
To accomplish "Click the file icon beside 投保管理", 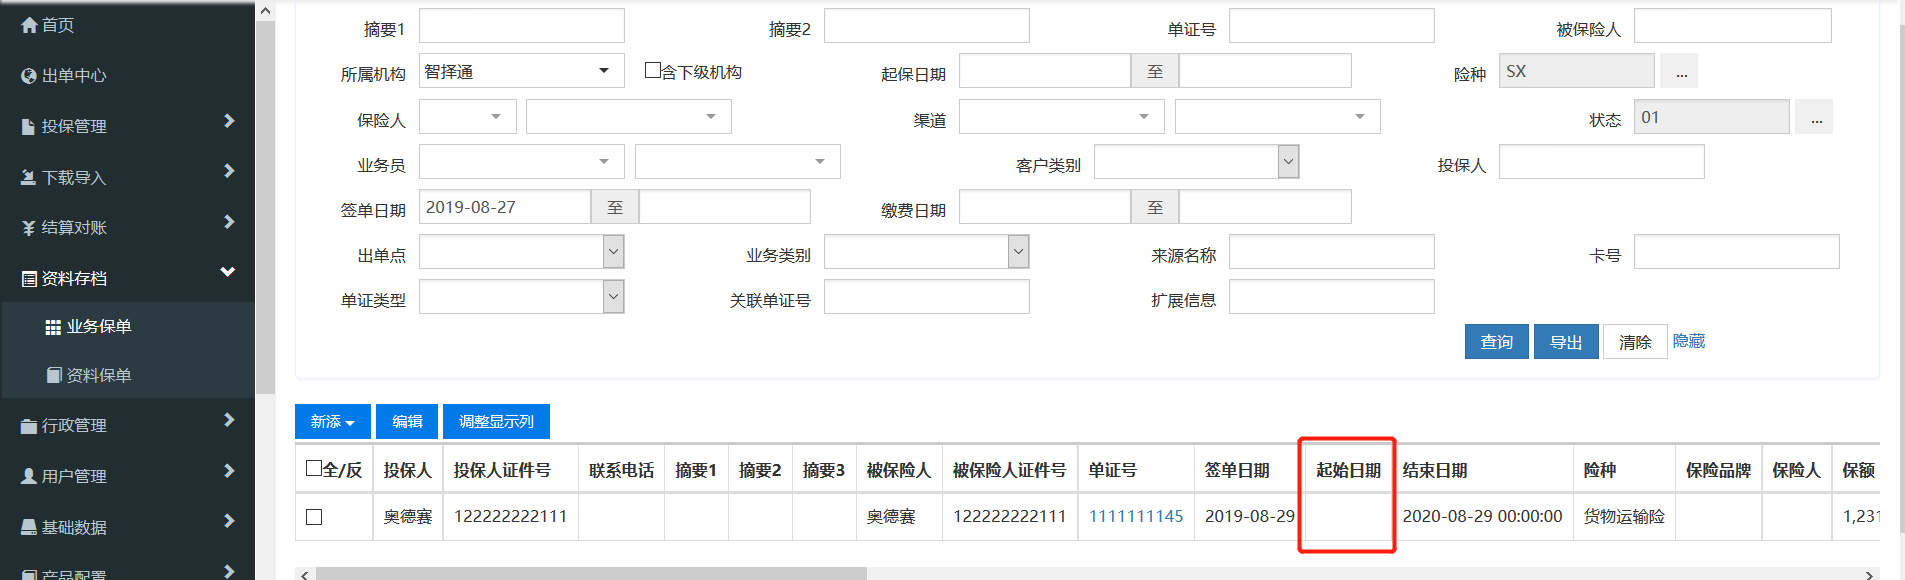I will (x=29, y=126).
